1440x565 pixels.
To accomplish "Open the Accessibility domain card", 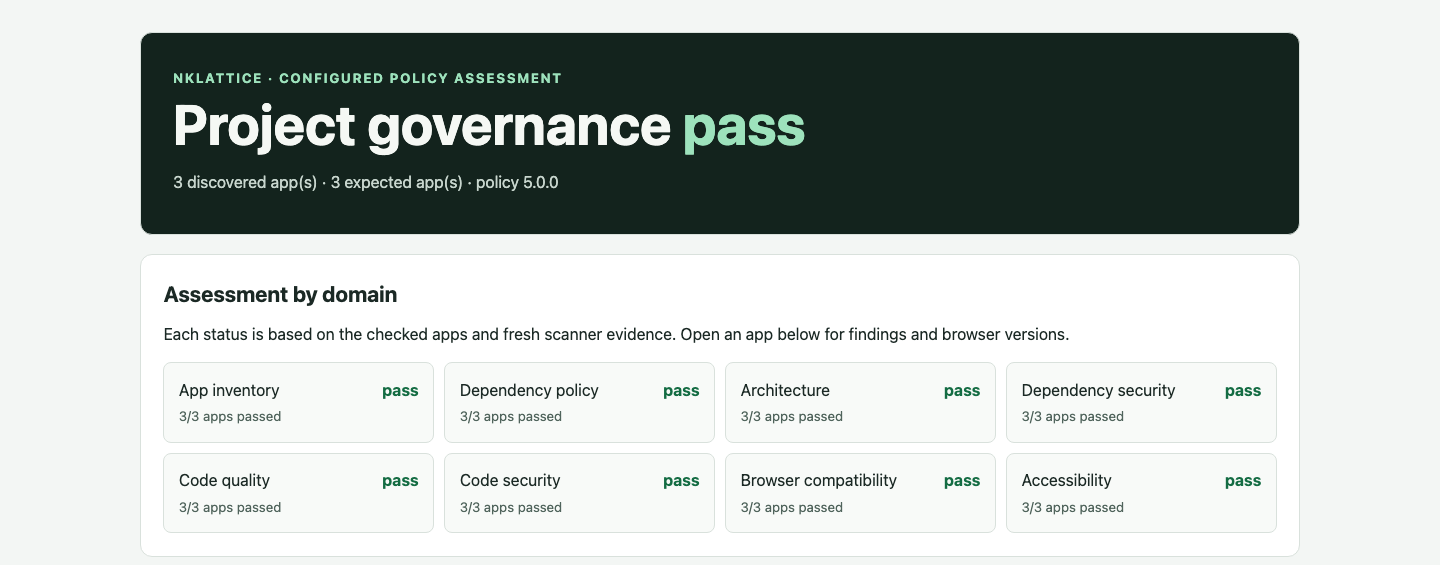I will (1141, 493).
